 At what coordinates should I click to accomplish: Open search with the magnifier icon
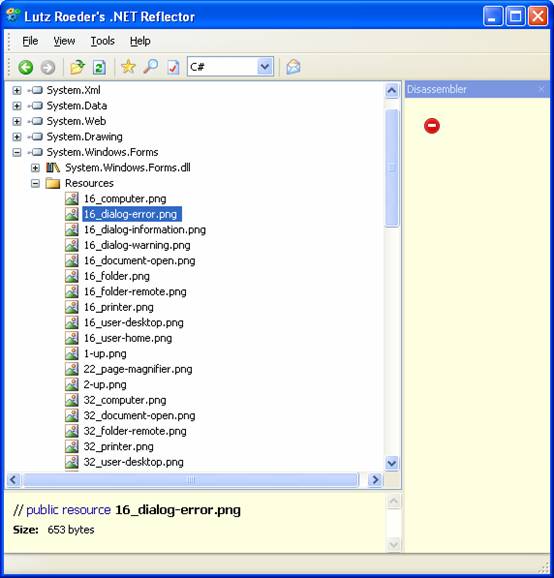coord(151,67)
